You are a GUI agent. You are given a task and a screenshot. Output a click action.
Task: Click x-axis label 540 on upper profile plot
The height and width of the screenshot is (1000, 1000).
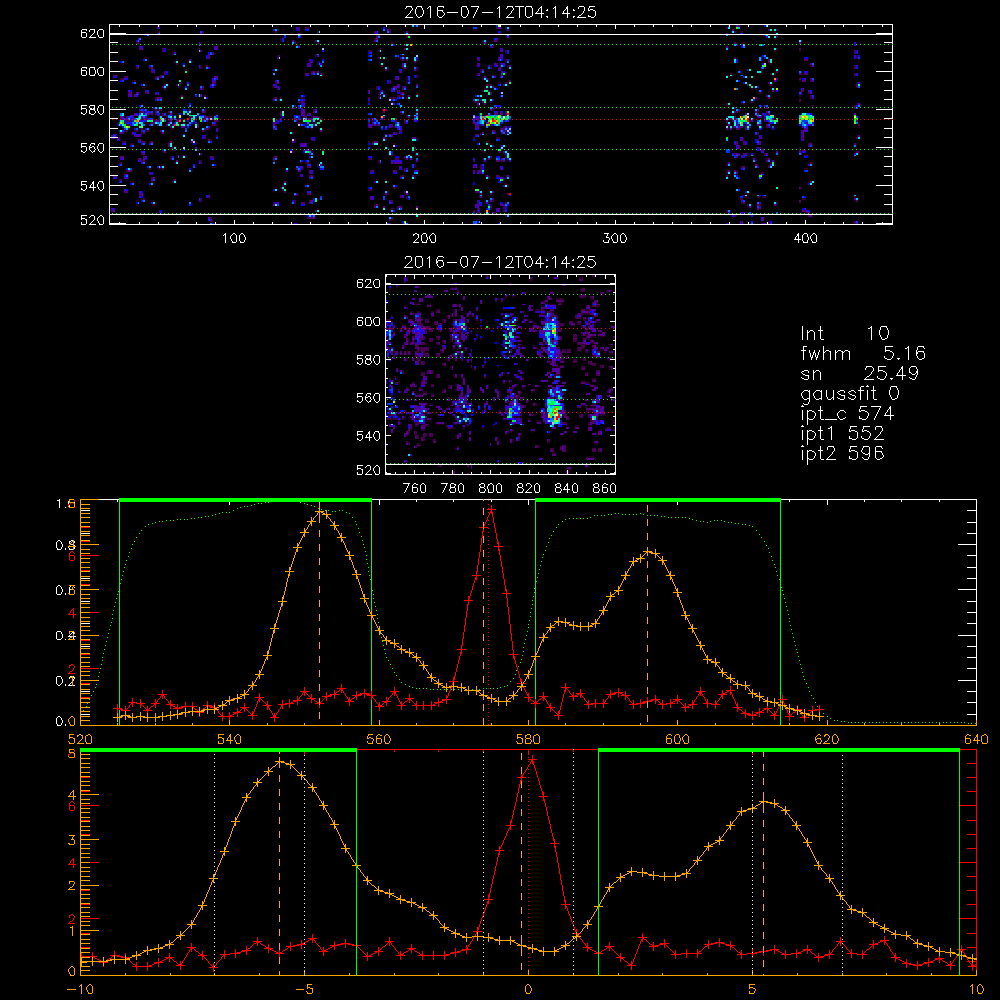coord(230,740)
